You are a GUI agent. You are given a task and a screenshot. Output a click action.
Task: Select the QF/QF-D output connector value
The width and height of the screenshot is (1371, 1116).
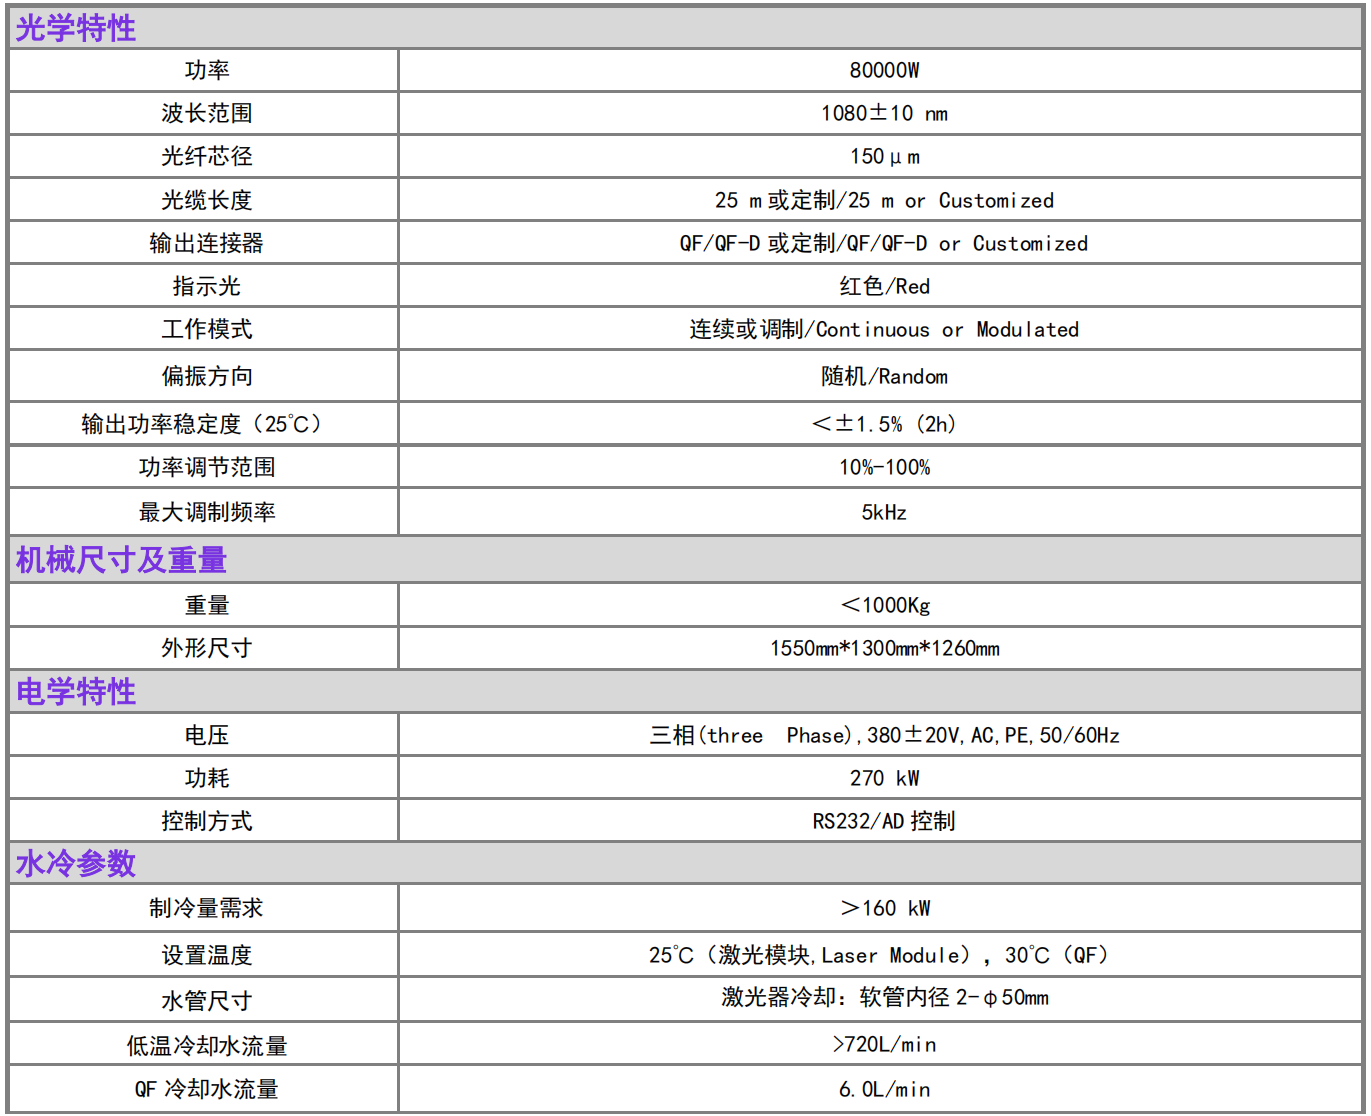coord(884,243)
